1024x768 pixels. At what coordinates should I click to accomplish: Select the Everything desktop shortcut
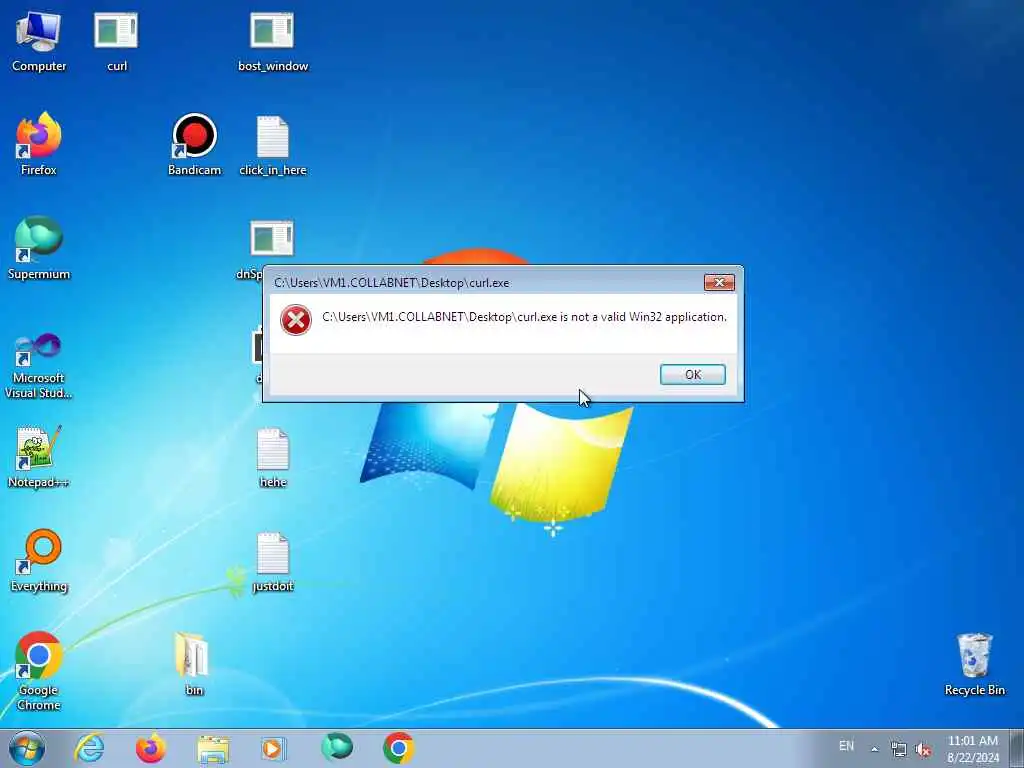[x=39, y=560]
